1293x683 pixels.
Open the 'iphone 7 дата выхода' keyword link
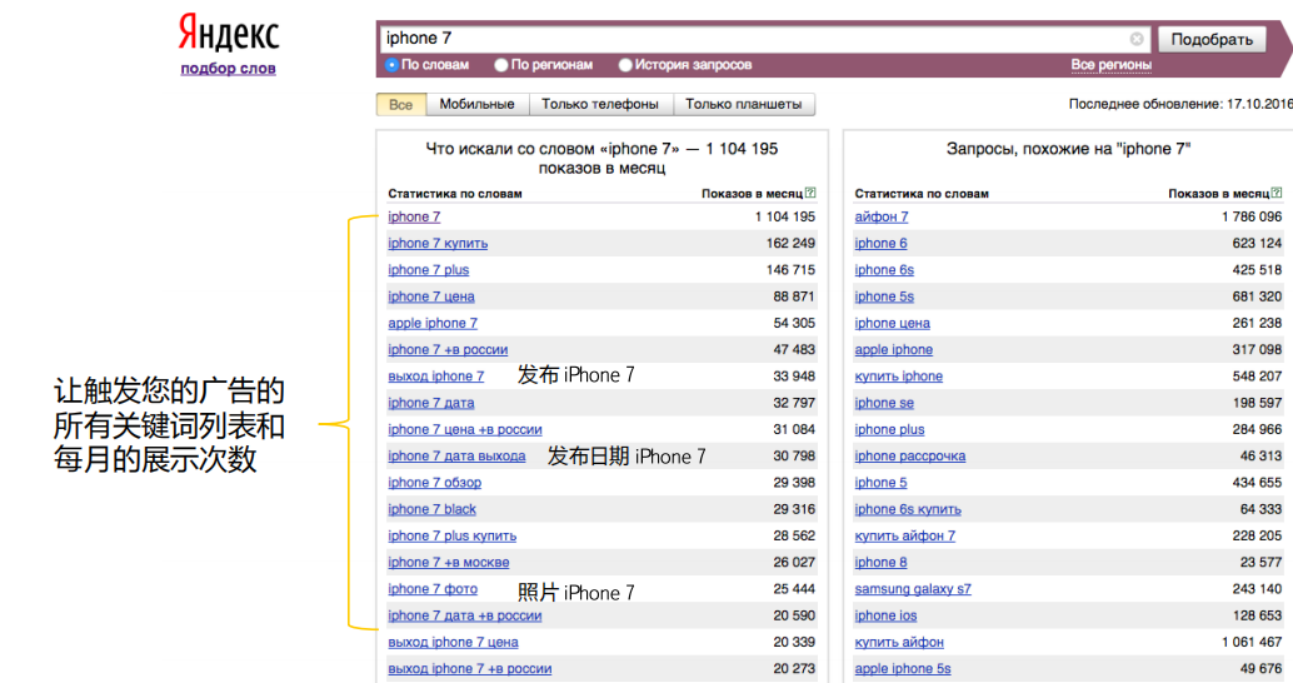click(x=457, y=456)
